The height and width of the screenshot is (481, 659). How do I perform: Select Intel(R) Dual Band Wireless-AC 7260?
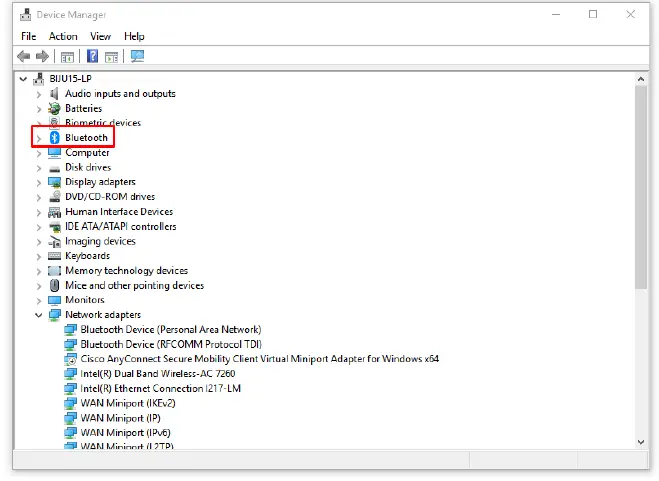coord(158,373)
